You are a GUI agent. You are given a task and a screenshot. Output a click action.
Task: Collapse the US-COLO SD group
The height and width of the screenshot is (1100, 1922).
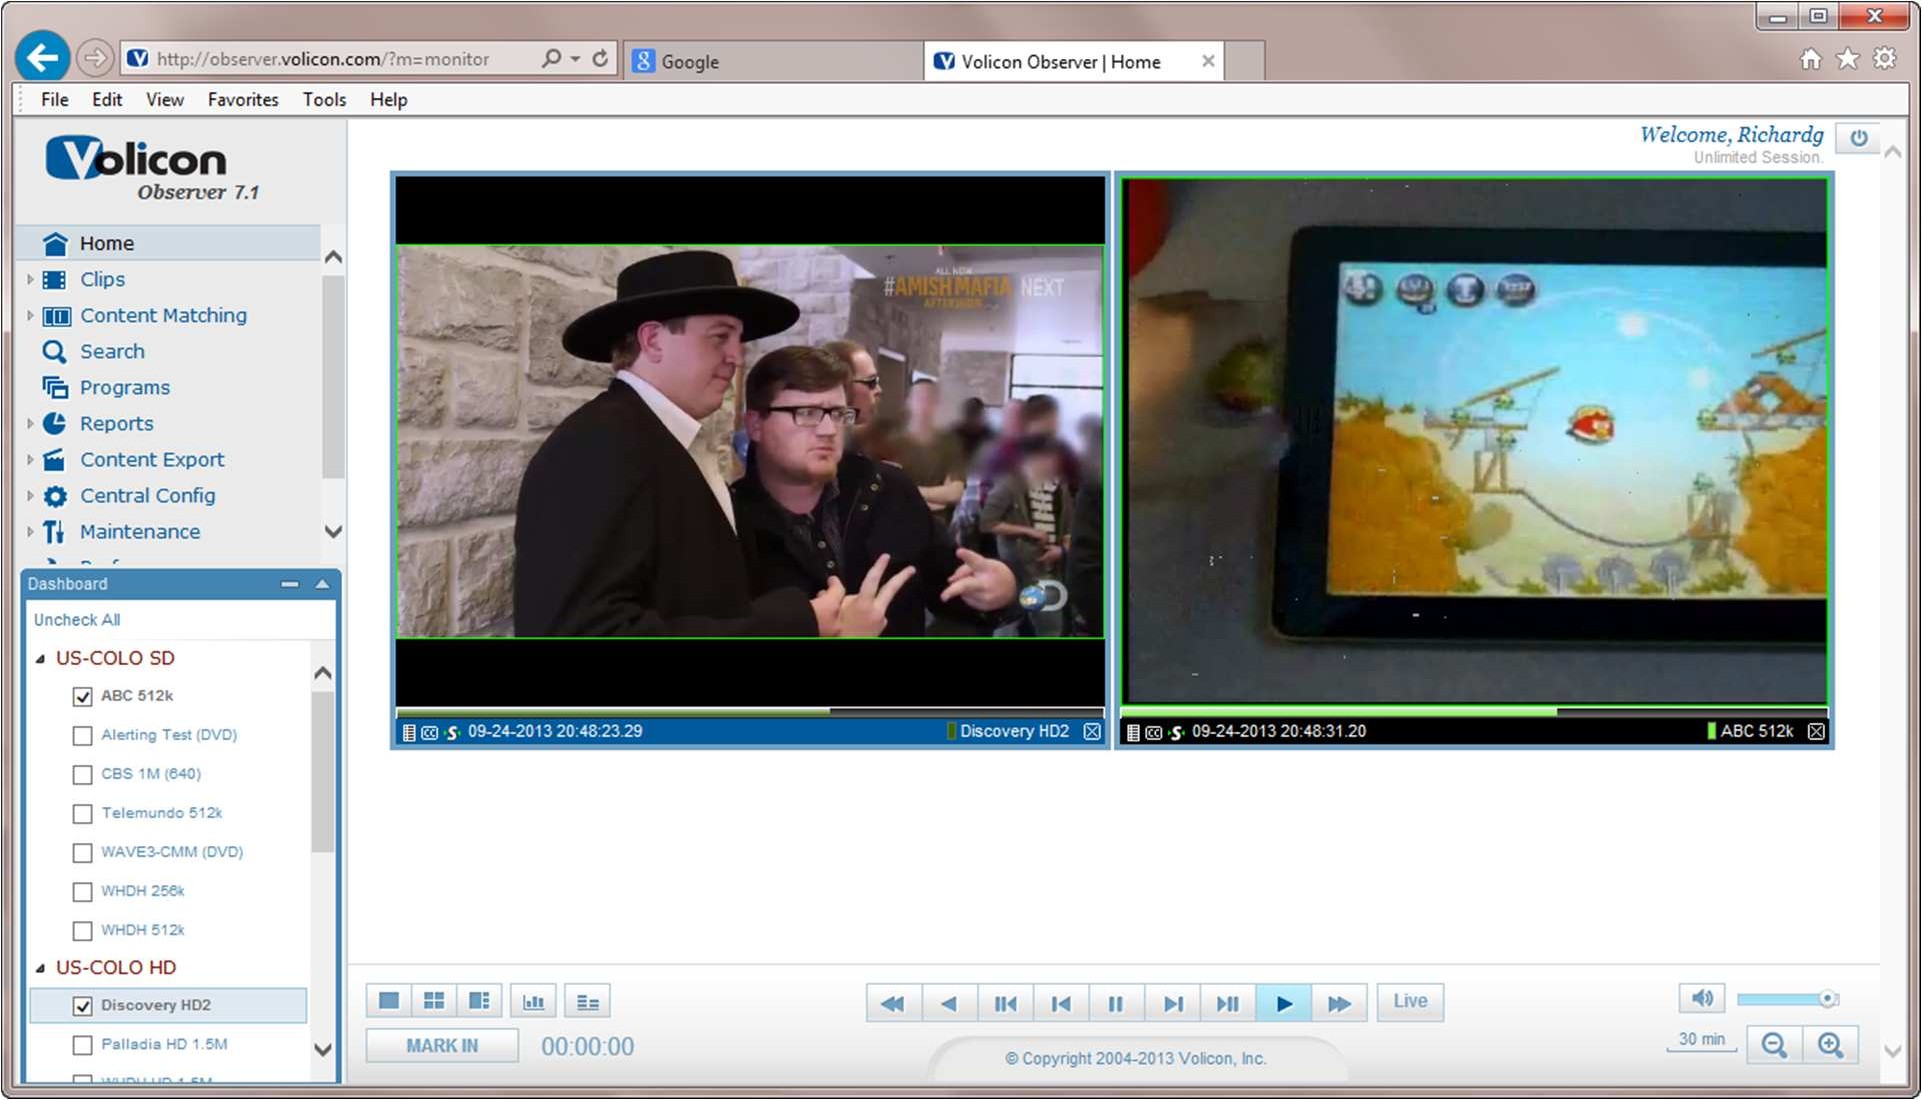[41, 659]
